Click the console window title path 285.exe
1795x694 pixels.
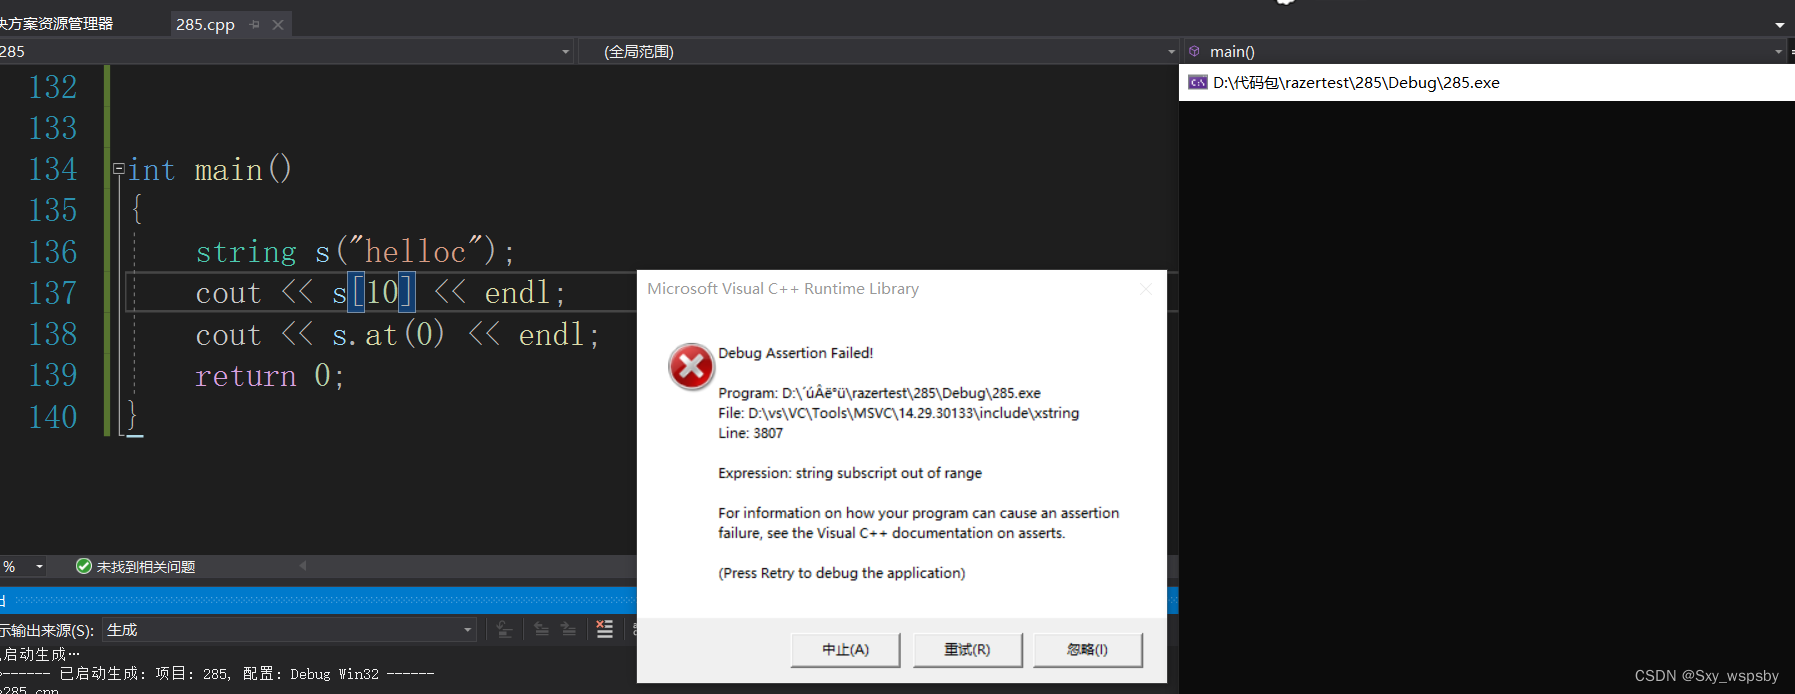pyautogui.click(x=1356, y=82)
